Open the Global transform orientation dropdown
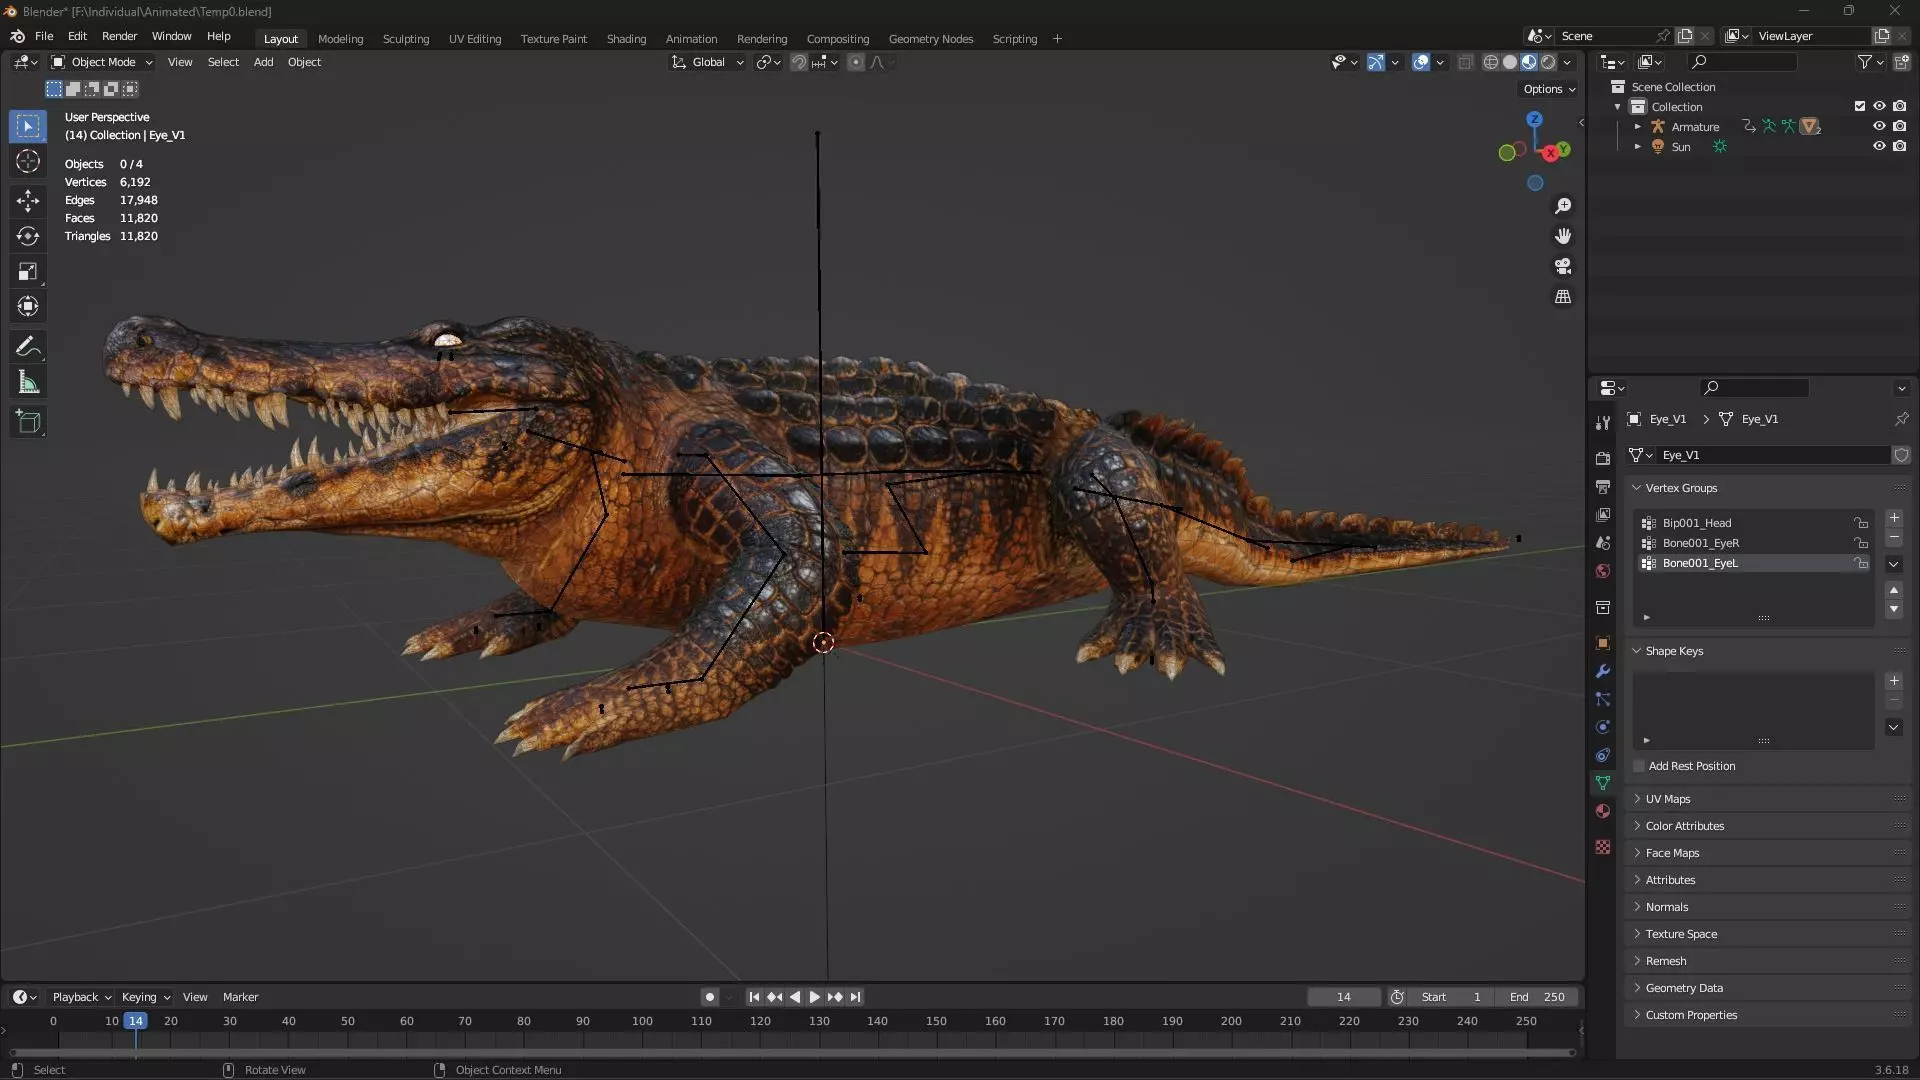The height and width of the screenshot is (1080, 1920). tap(707, 62)
